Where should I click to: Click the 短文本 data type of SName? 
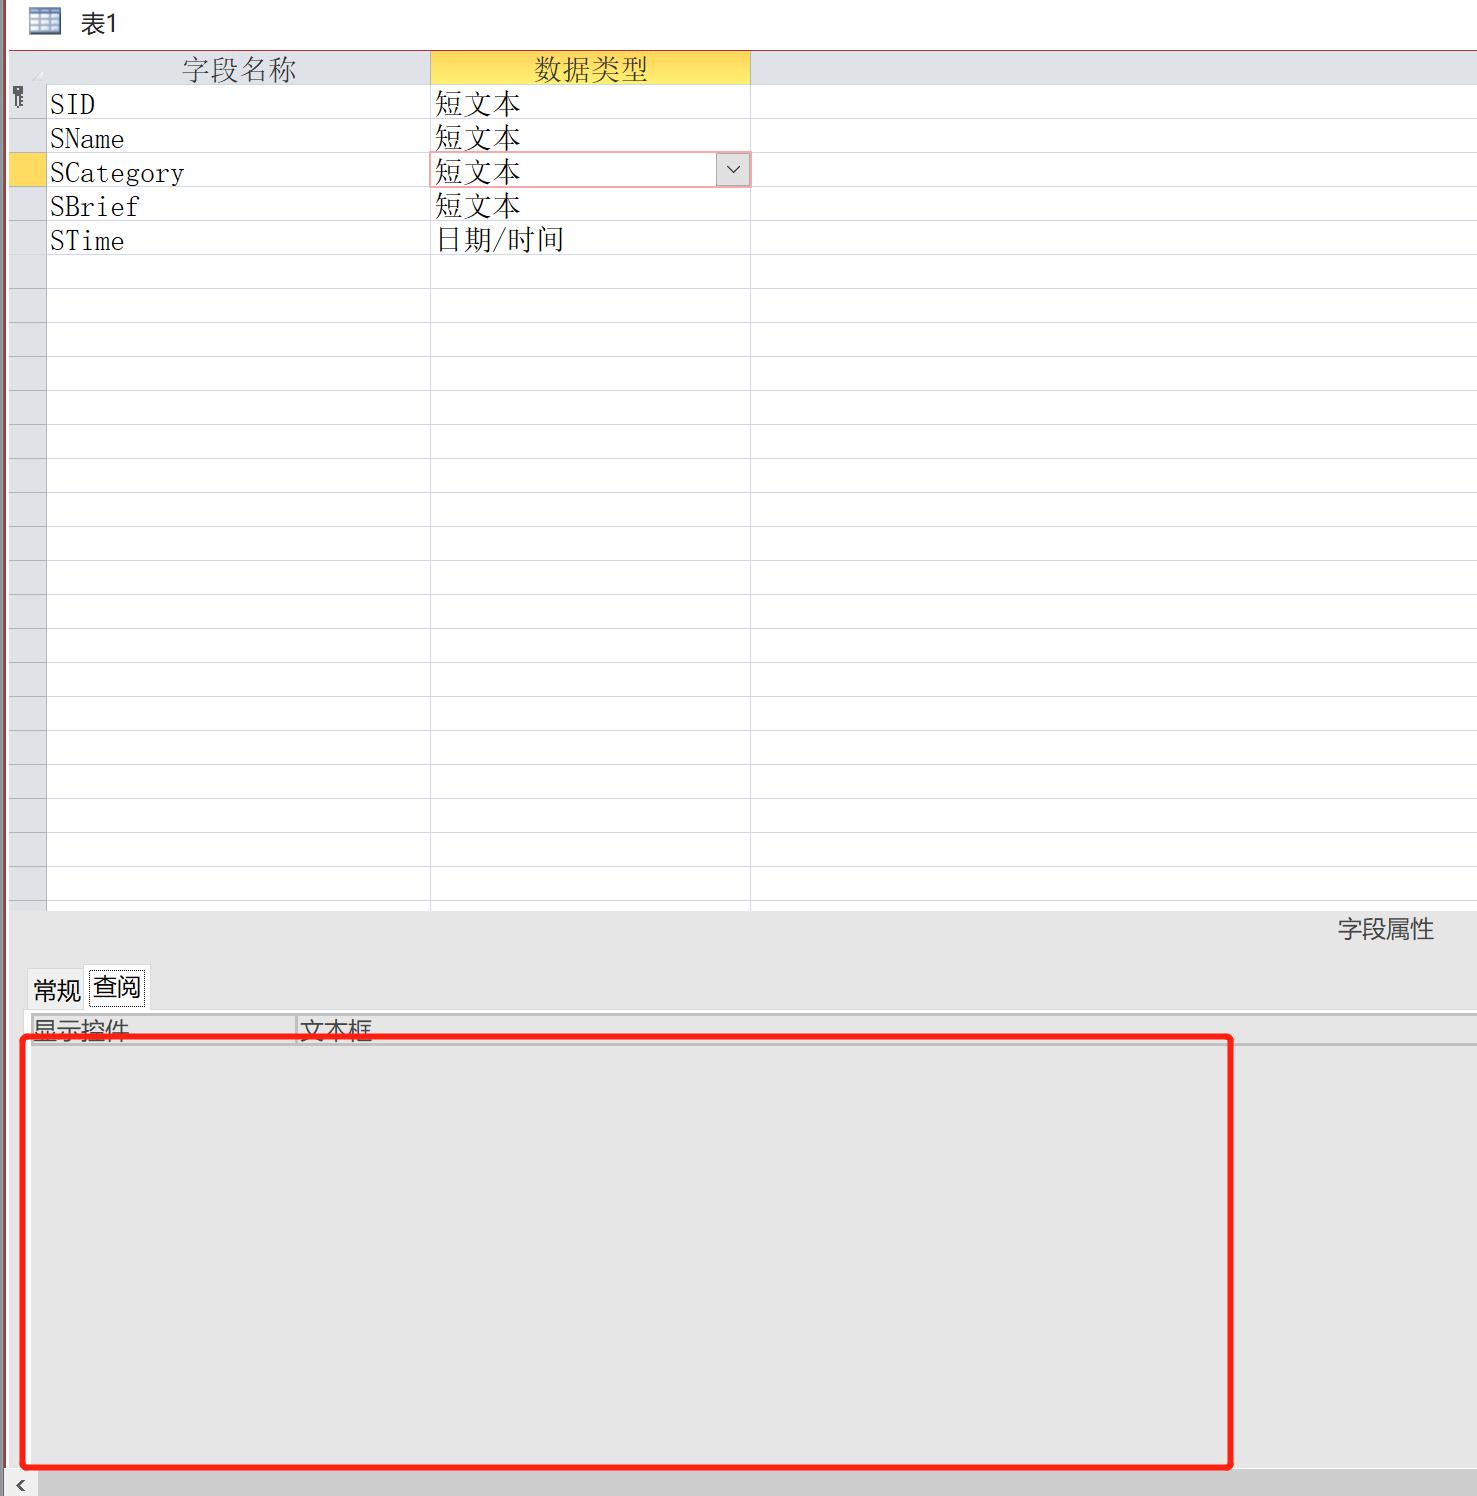pos(590,137)
